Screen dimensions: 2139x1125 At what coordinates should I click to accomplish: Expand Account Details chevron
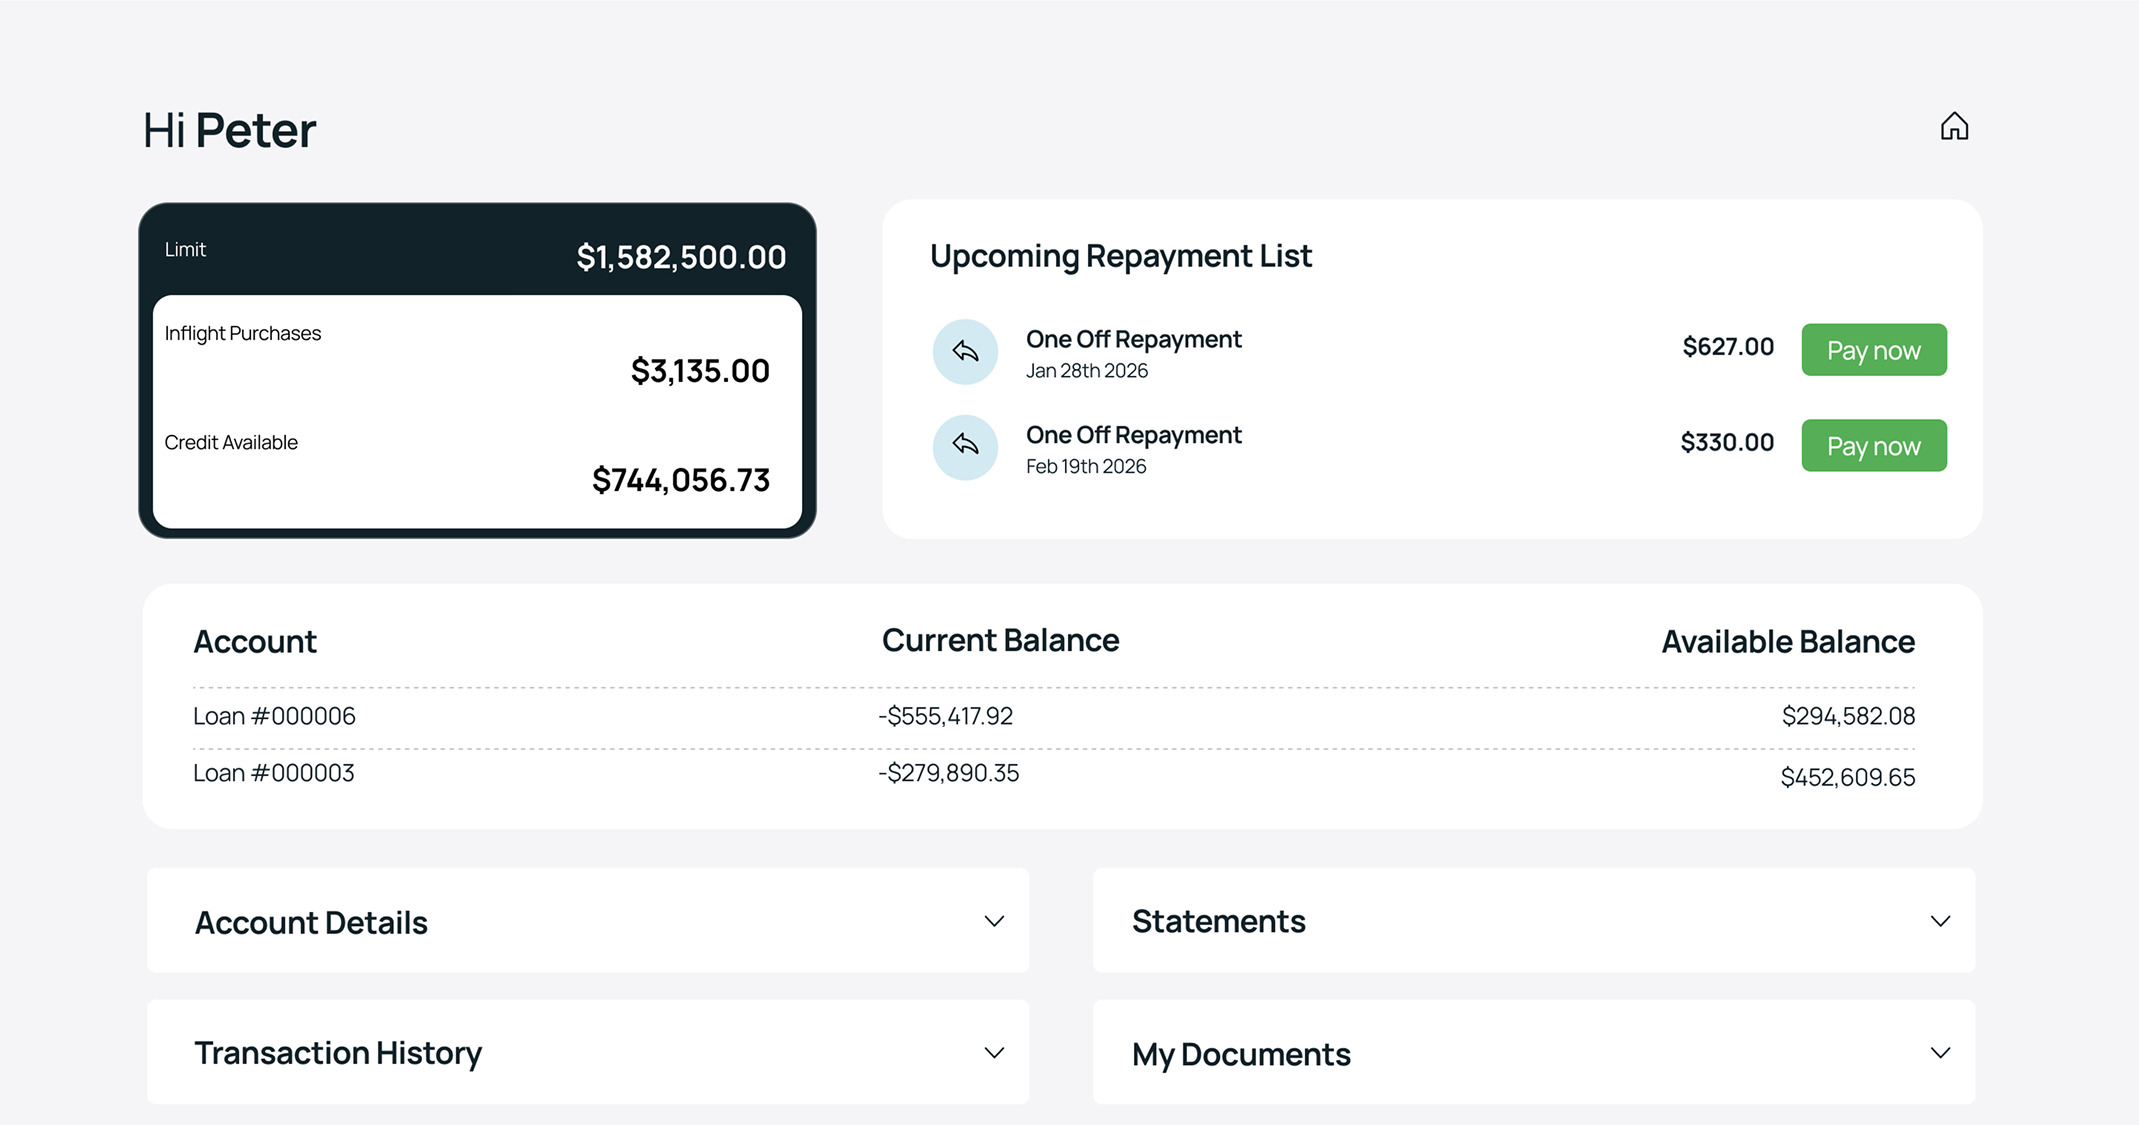(993, 921)
